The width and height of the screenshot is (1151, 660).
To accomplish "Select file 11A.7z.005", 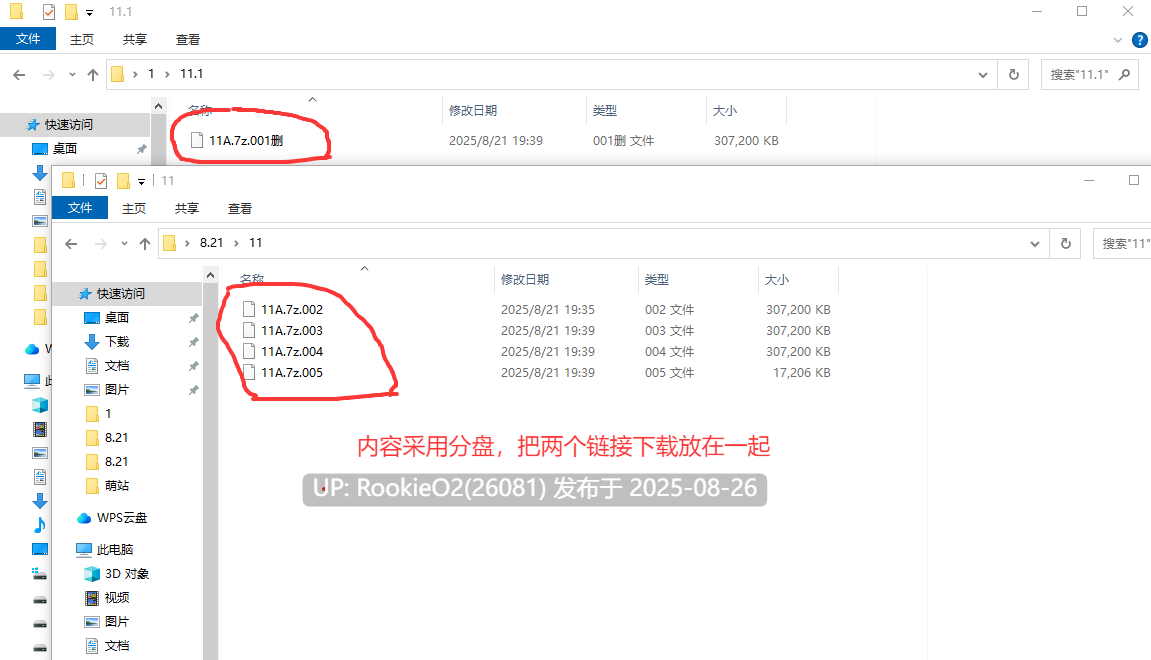I will pyautogui.click(x=292, y=372).
